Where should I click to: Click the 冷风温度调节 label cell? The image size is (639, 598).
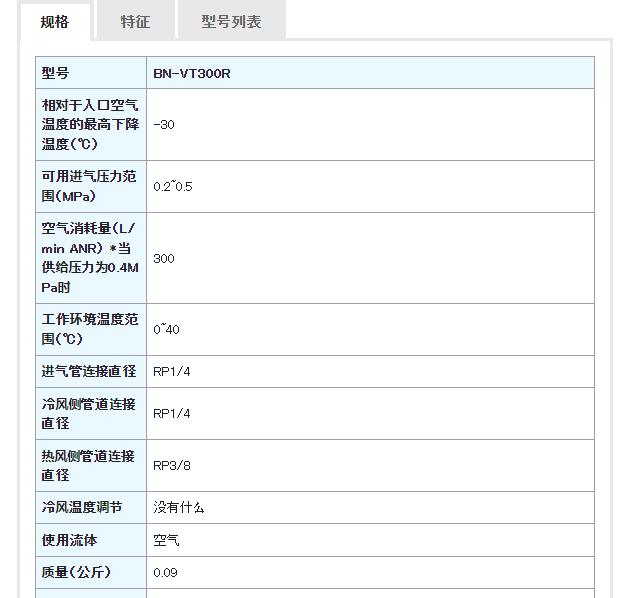[x=91, y=508]
